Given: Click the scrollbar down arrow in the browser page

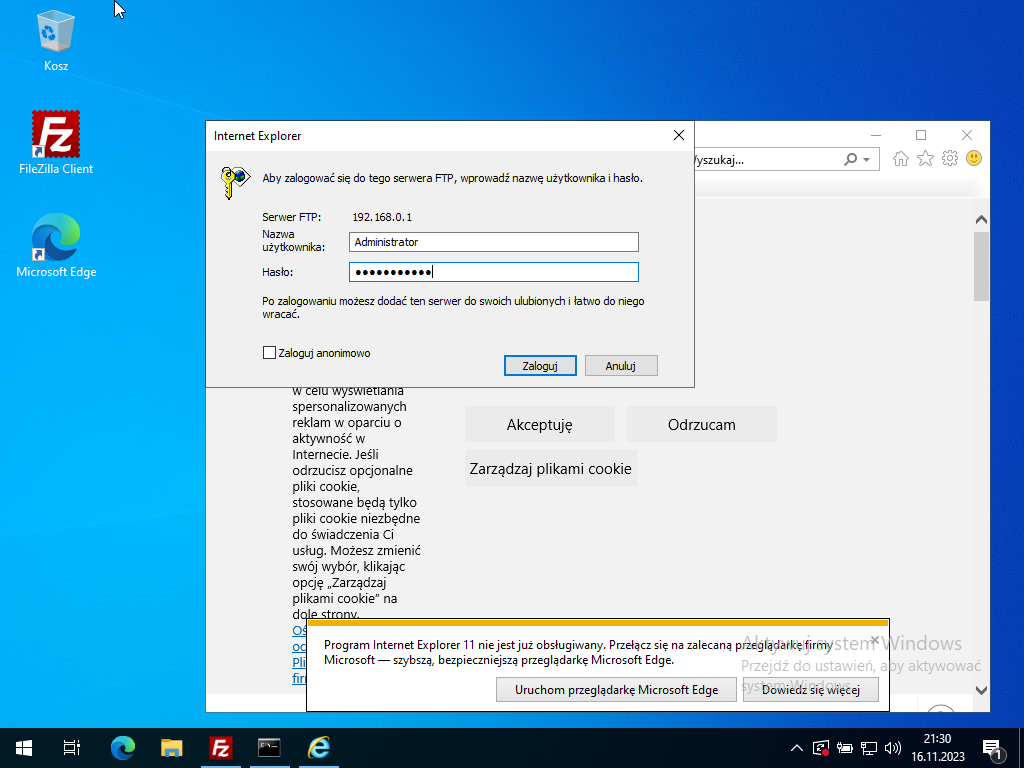Looking at the screenshot, I should pos(981,690).
